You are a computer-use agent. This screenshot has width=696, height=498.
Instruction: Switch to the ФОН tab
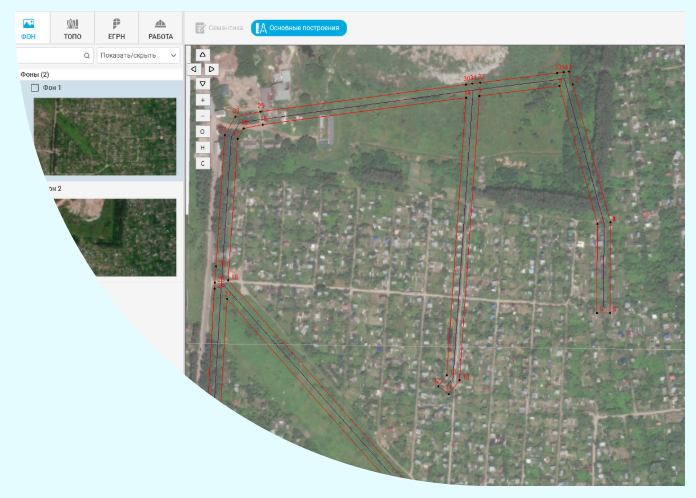pos(28,28)
